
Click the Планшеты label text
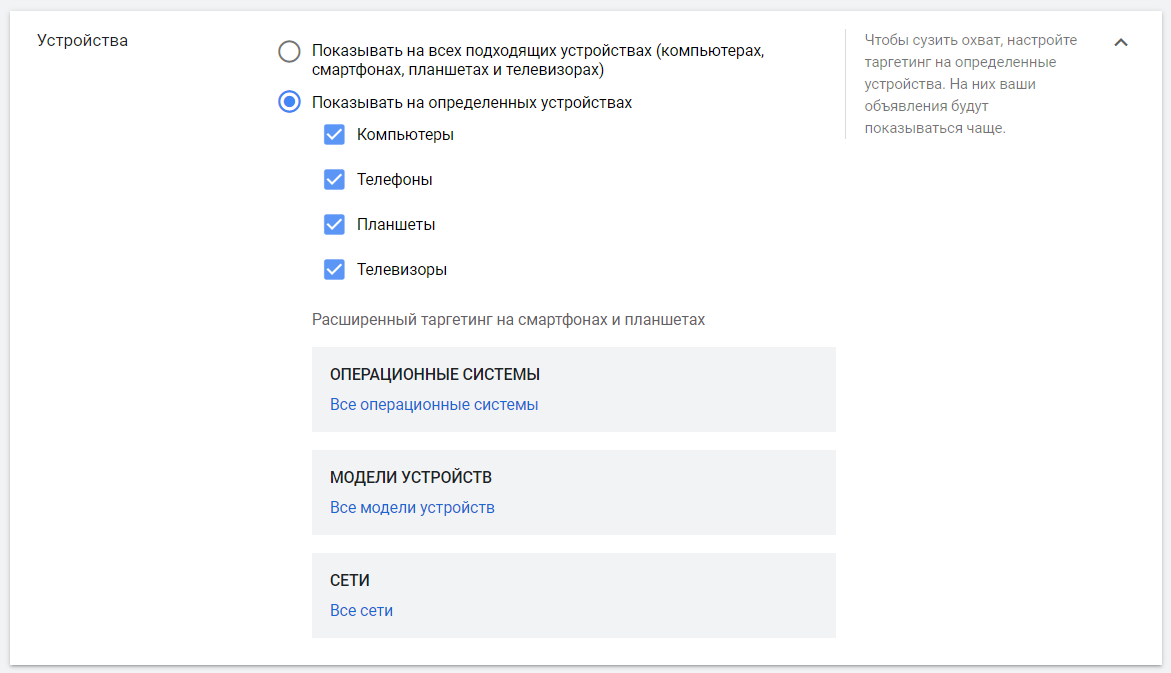(x=396, y=224)
